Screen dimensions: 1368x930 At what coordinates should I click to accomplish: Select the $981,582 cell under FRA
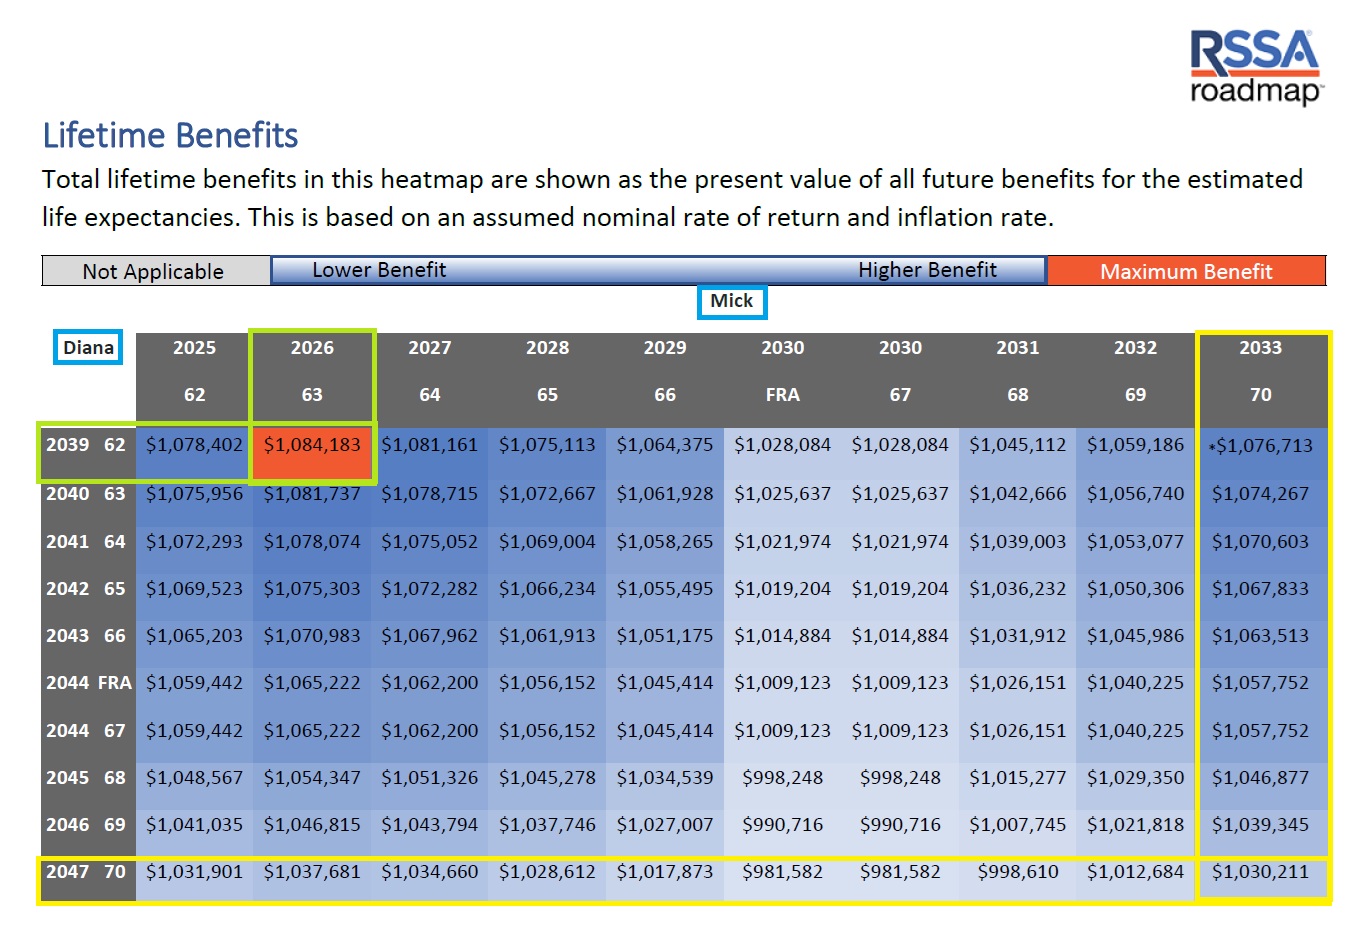tap(782, 872)
